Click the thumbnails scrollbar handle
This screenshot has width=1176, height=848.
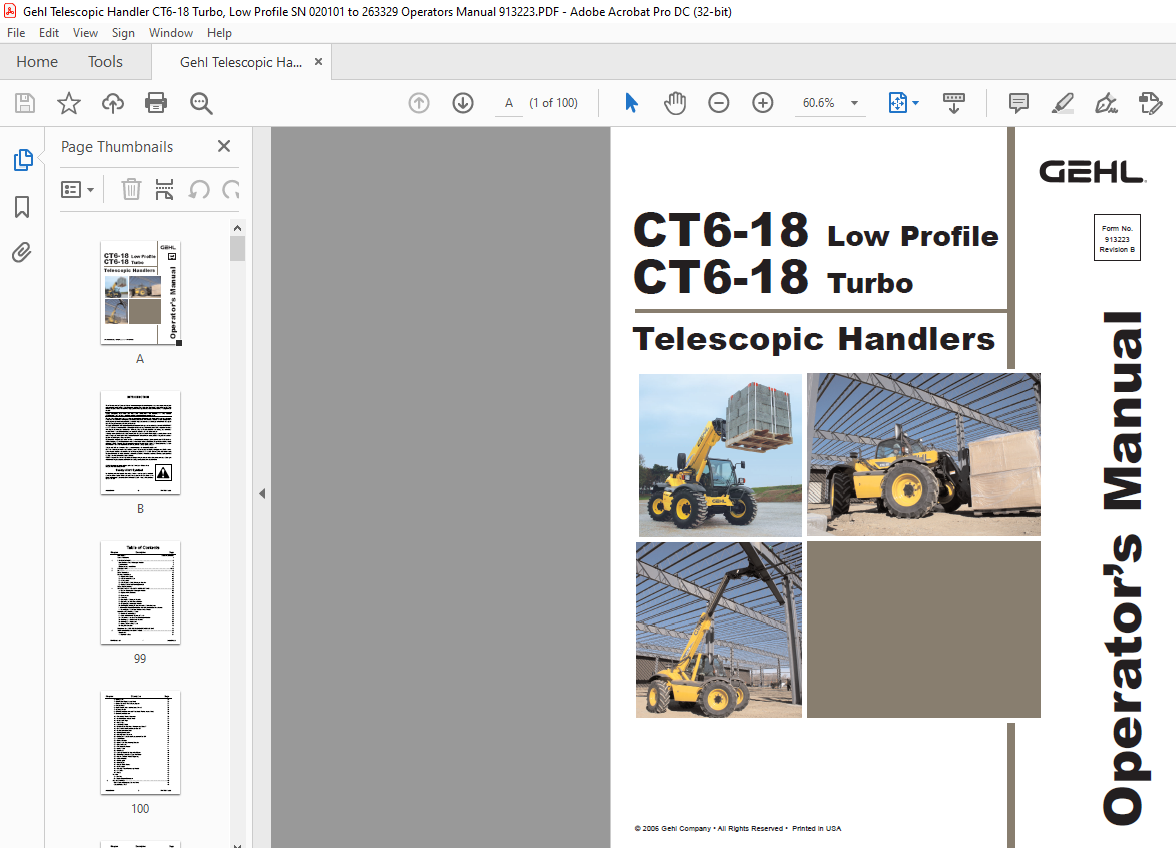[237, 249]
